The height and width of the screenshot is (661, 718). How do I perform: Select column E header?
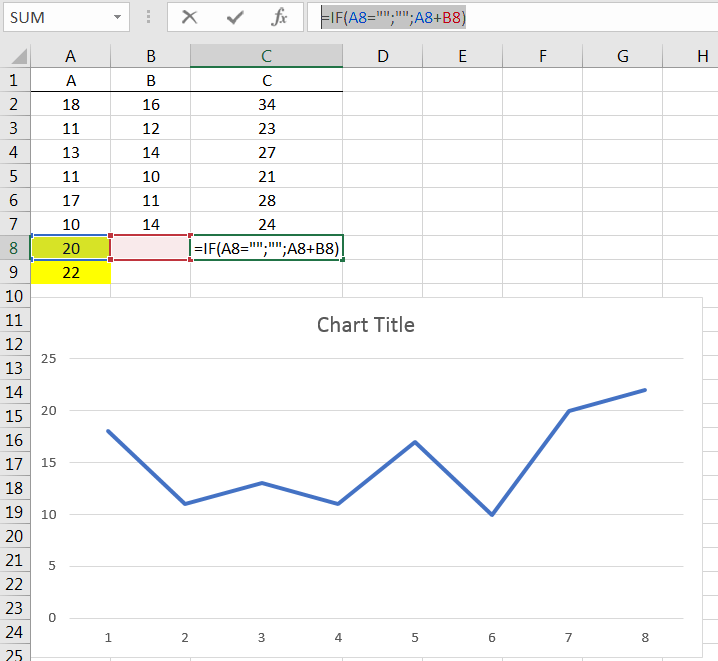(x=462, y=56)
